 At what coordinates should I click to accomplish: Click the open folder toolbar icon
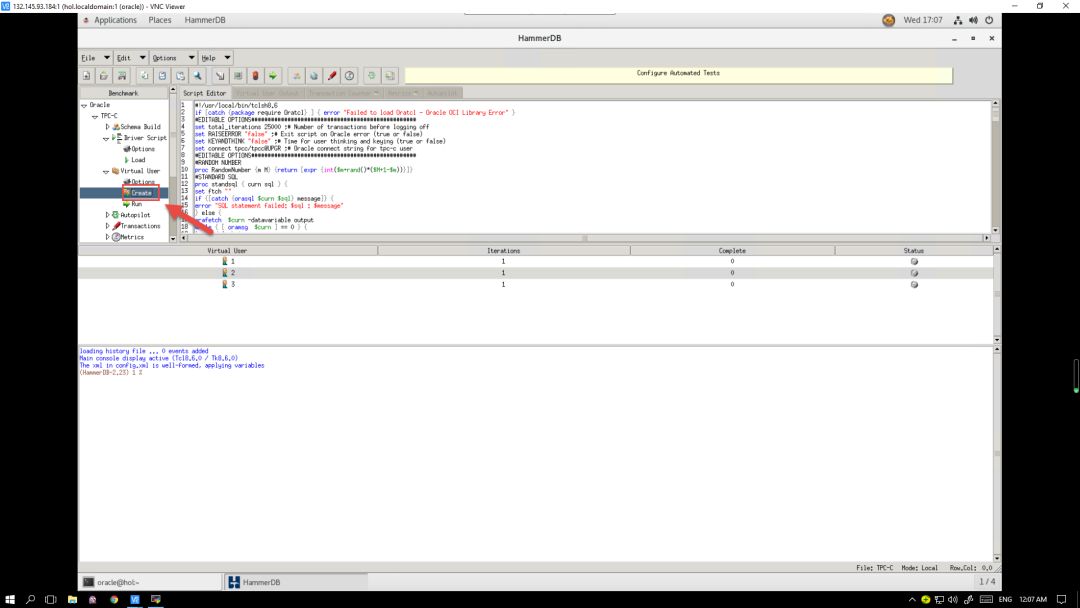[104, 75]
